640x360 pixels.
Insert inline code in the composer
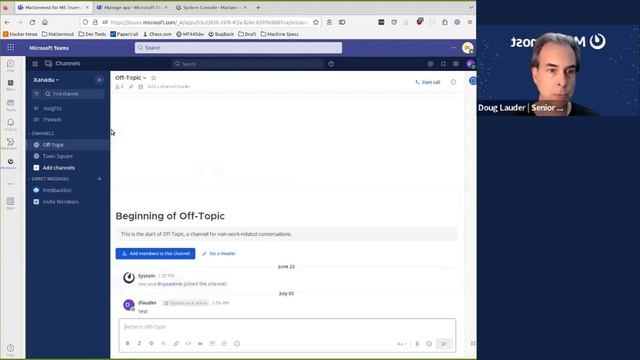(x=188, y=344)
